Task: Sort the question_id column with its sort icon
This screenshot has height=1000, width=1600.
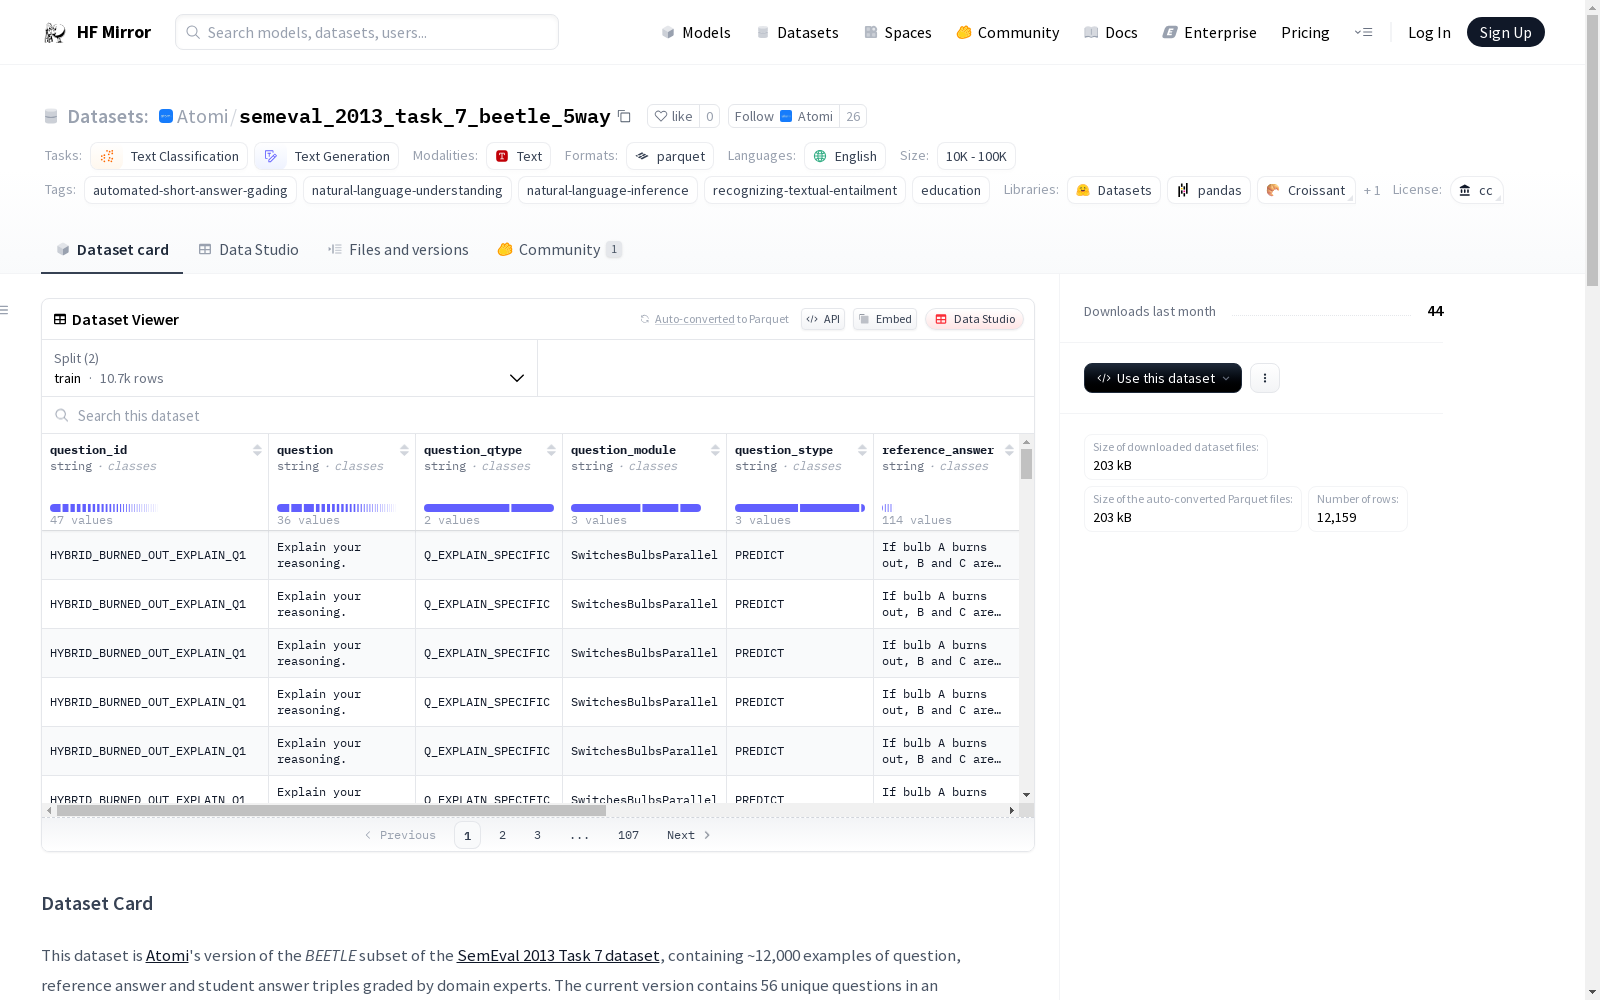Action: pyautogui.click(x=257, y=450)
